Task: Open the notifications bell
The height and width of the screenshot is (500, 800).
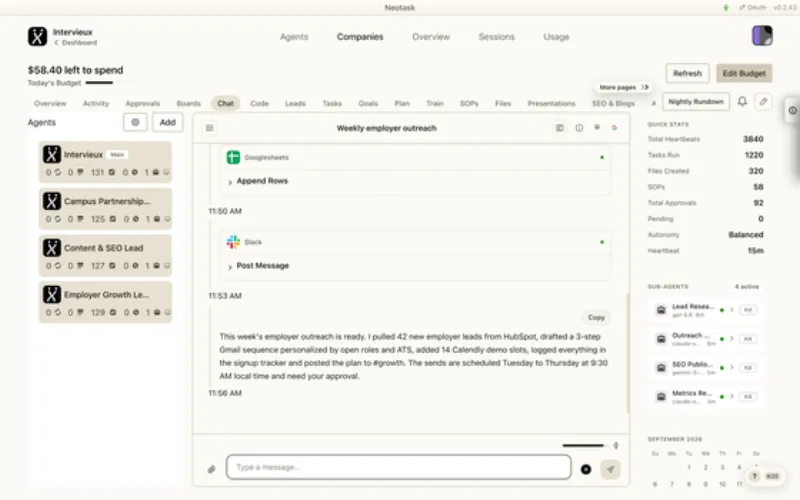Action: [x=742, y=102]
